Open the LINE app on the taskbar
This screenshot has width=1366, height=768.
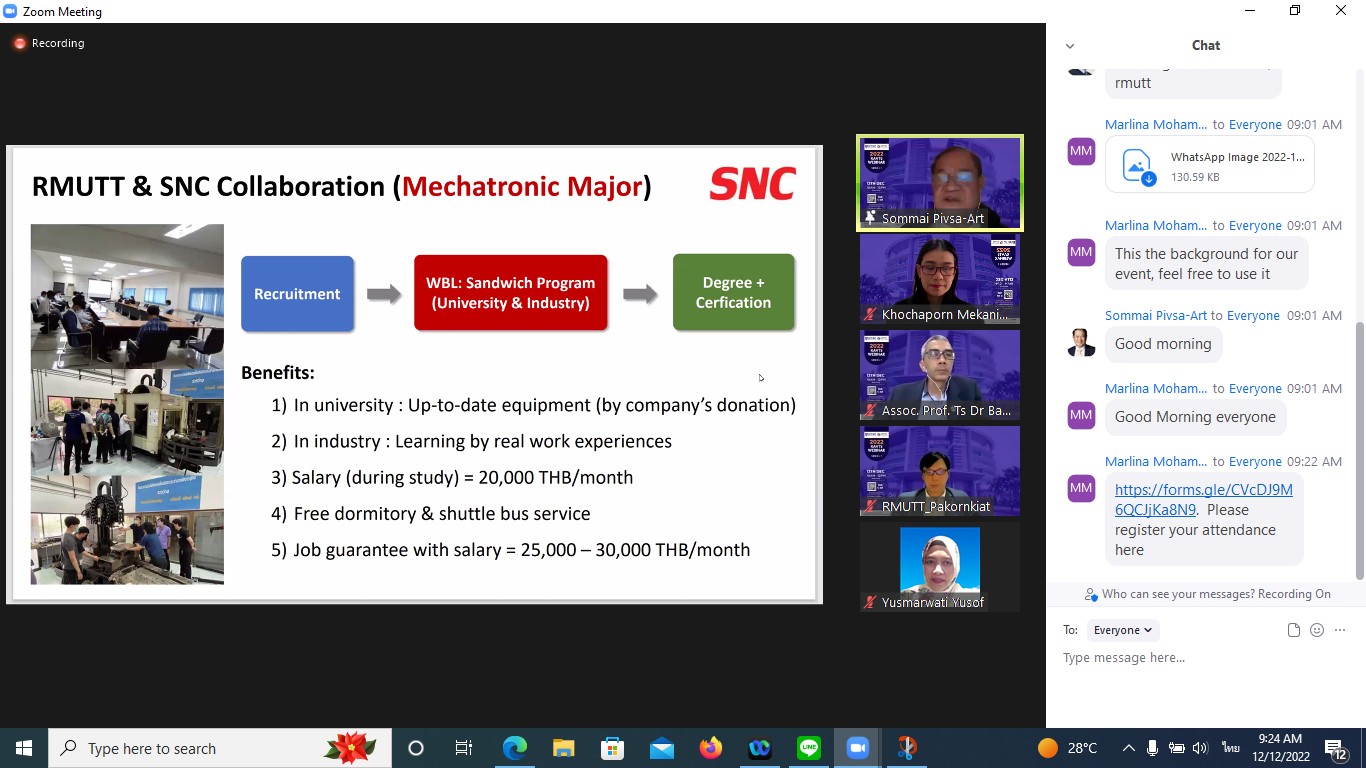click(x=808, y=748)
